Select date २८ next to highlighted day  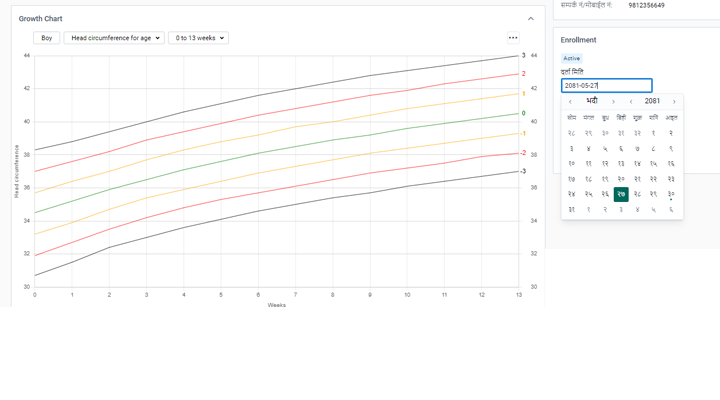638,194
